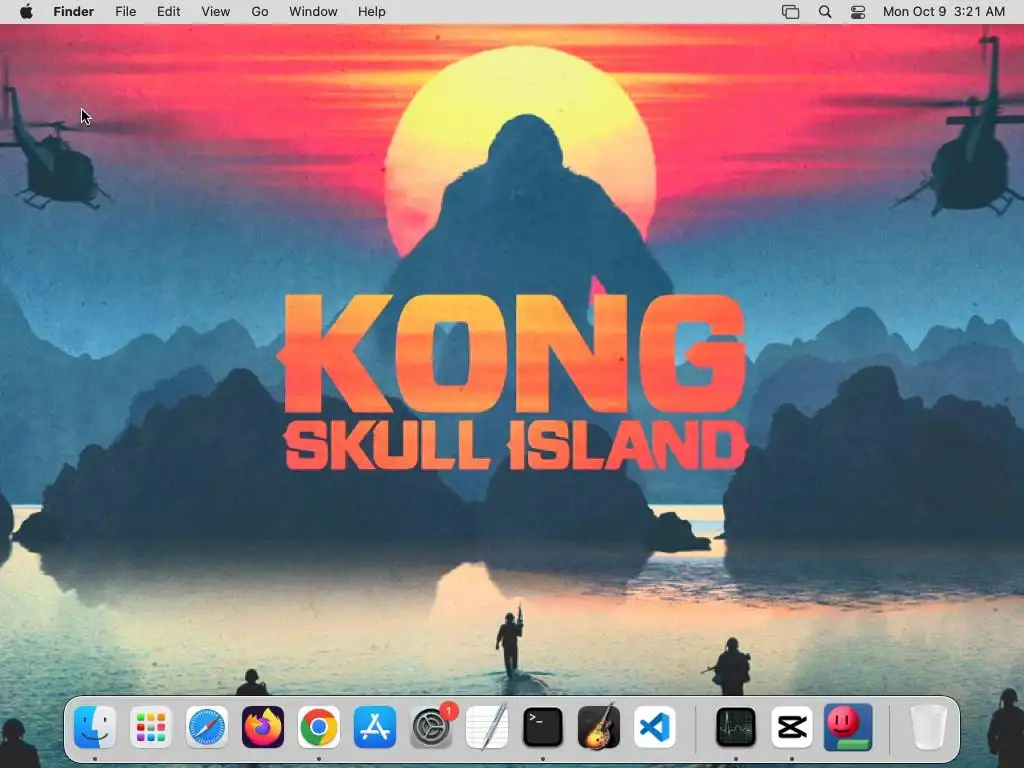Screen dimensions: 1024x768
Task: Launch Safari from the Dock
Action: pyautogui.click(x=207, y=727)
